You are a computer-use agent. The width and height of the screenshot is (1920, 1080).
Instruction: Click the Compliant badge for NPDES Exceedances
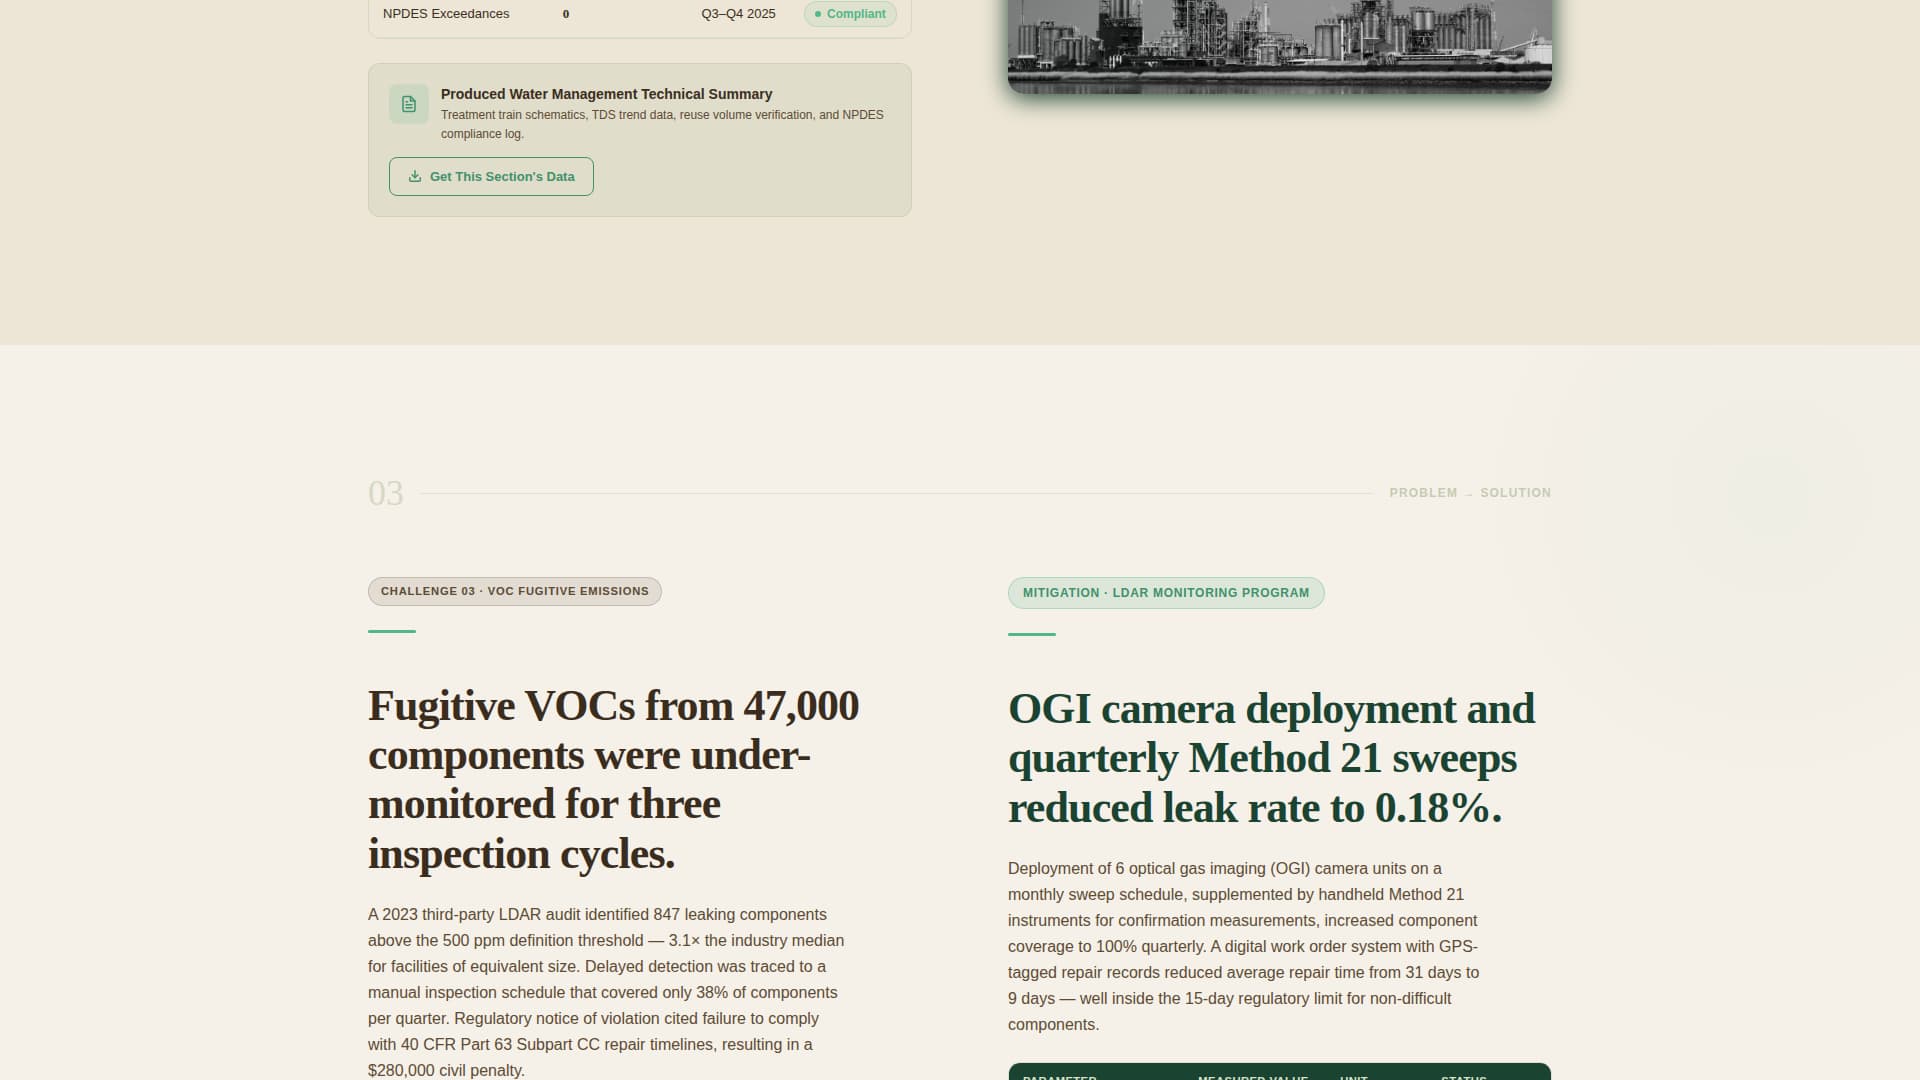[850, 14]
